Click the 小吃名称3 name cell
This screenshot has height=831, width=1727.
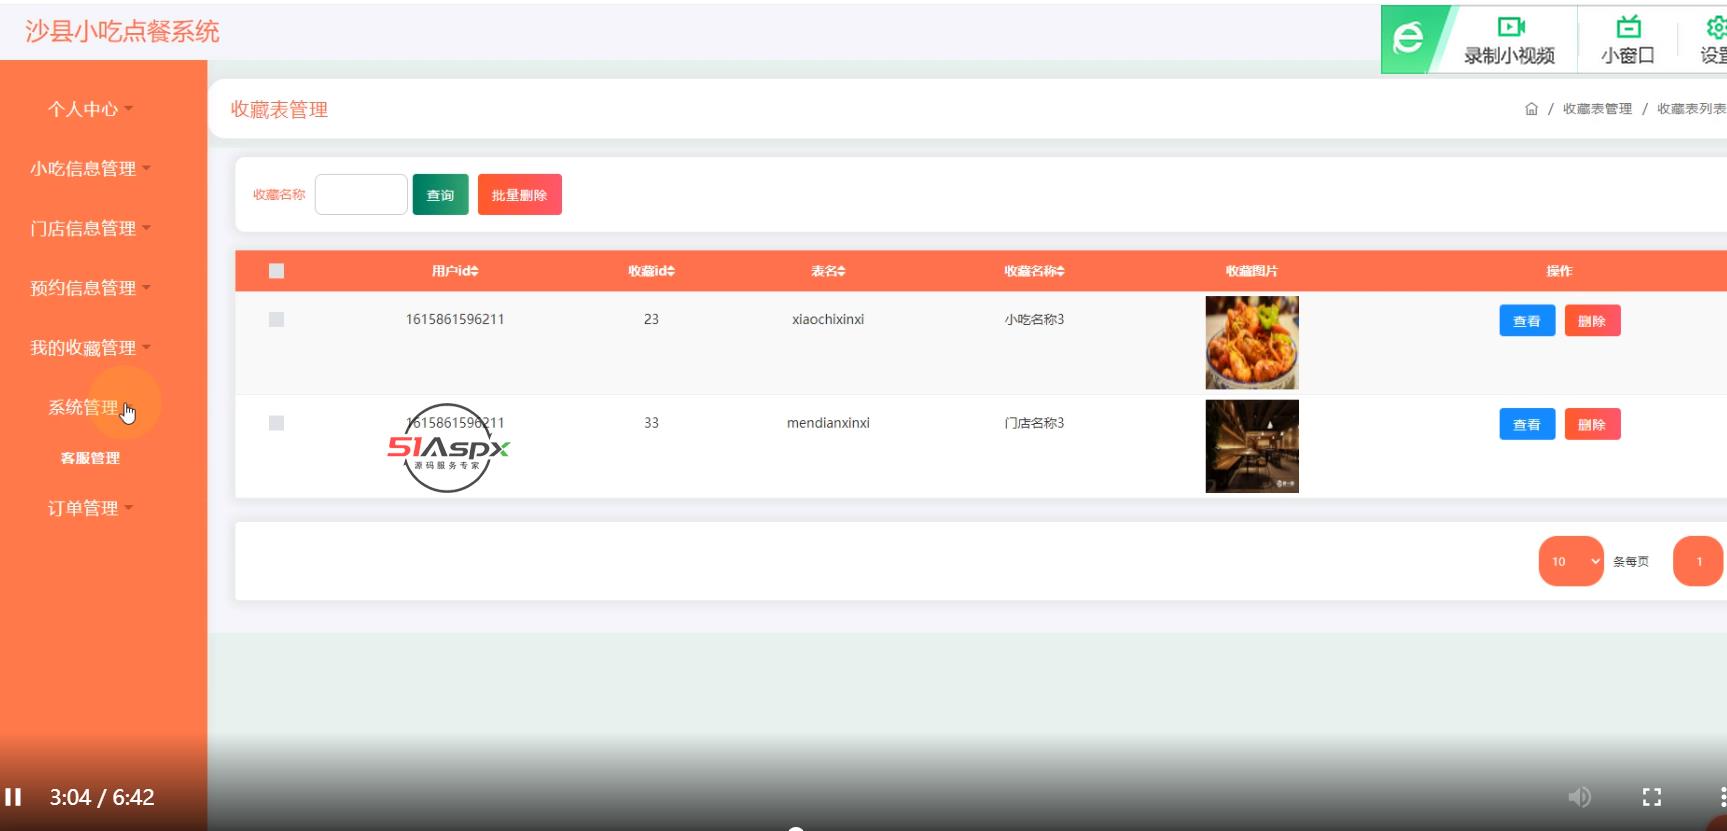point(1034,319)
